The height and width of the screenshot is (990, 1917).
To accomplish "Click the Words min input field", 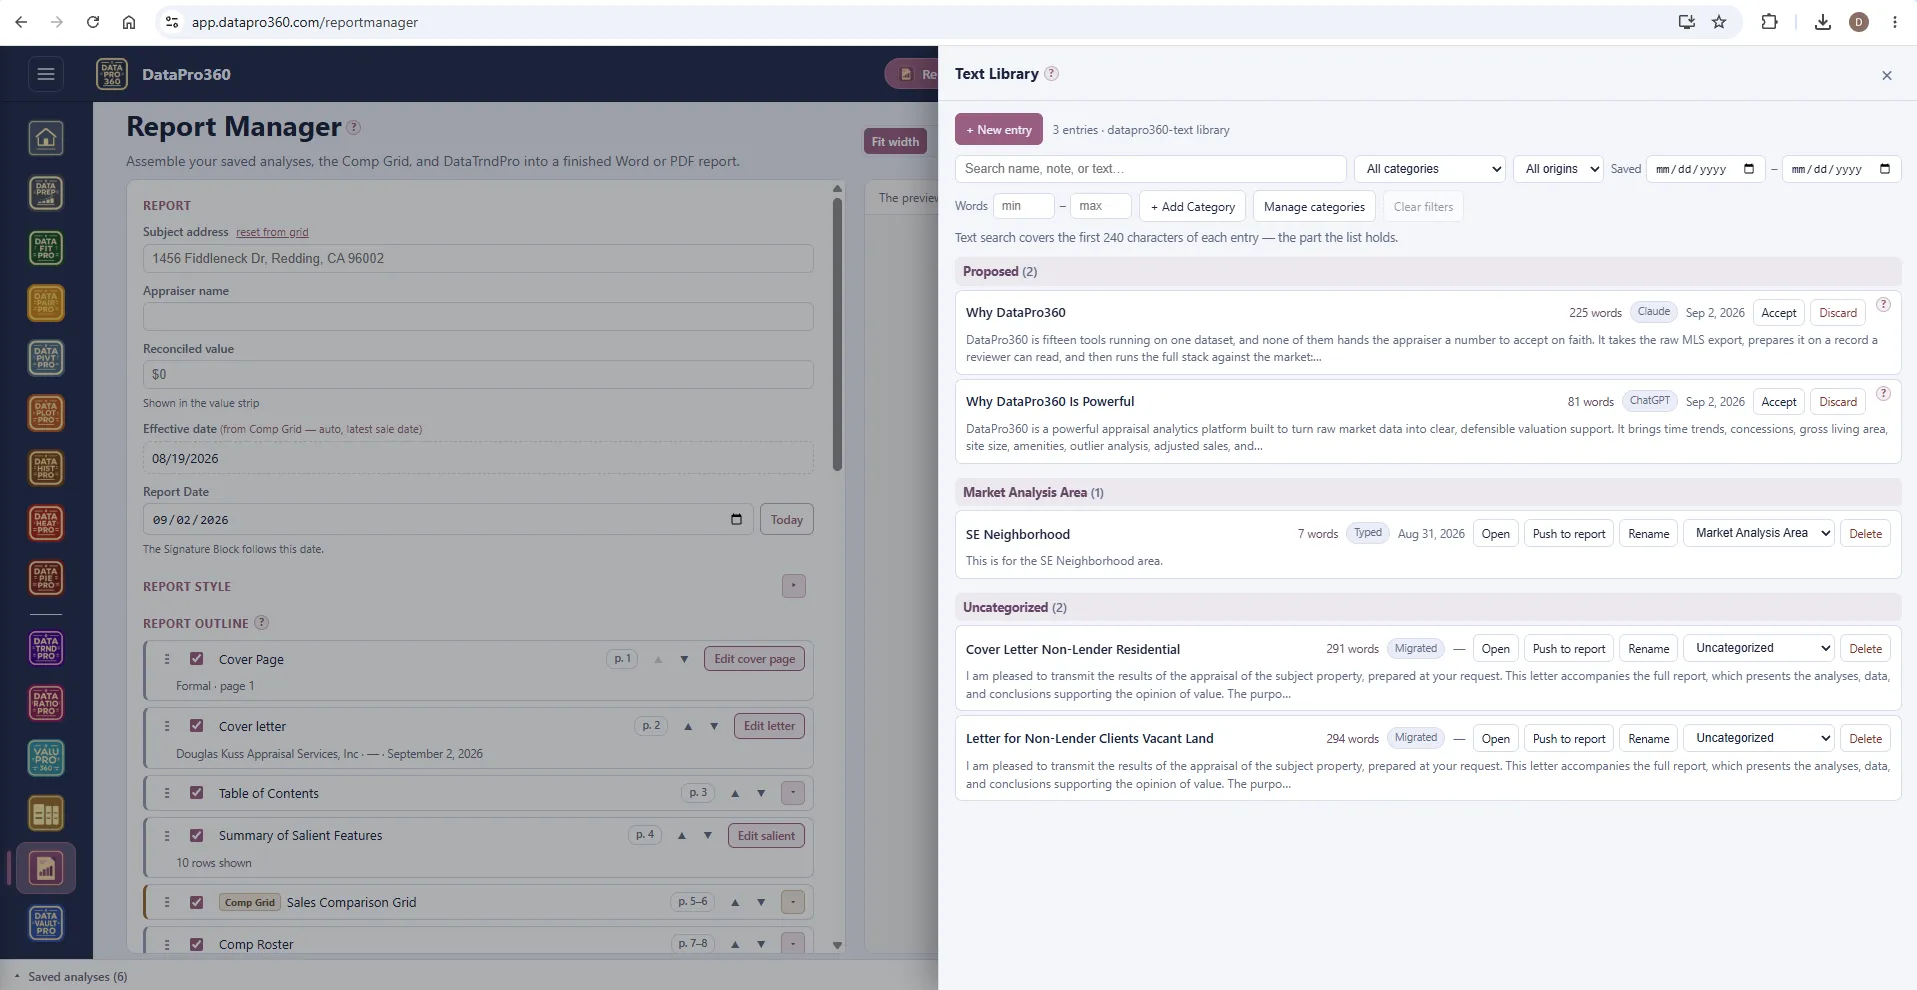I will click(x=1023, y=206).
